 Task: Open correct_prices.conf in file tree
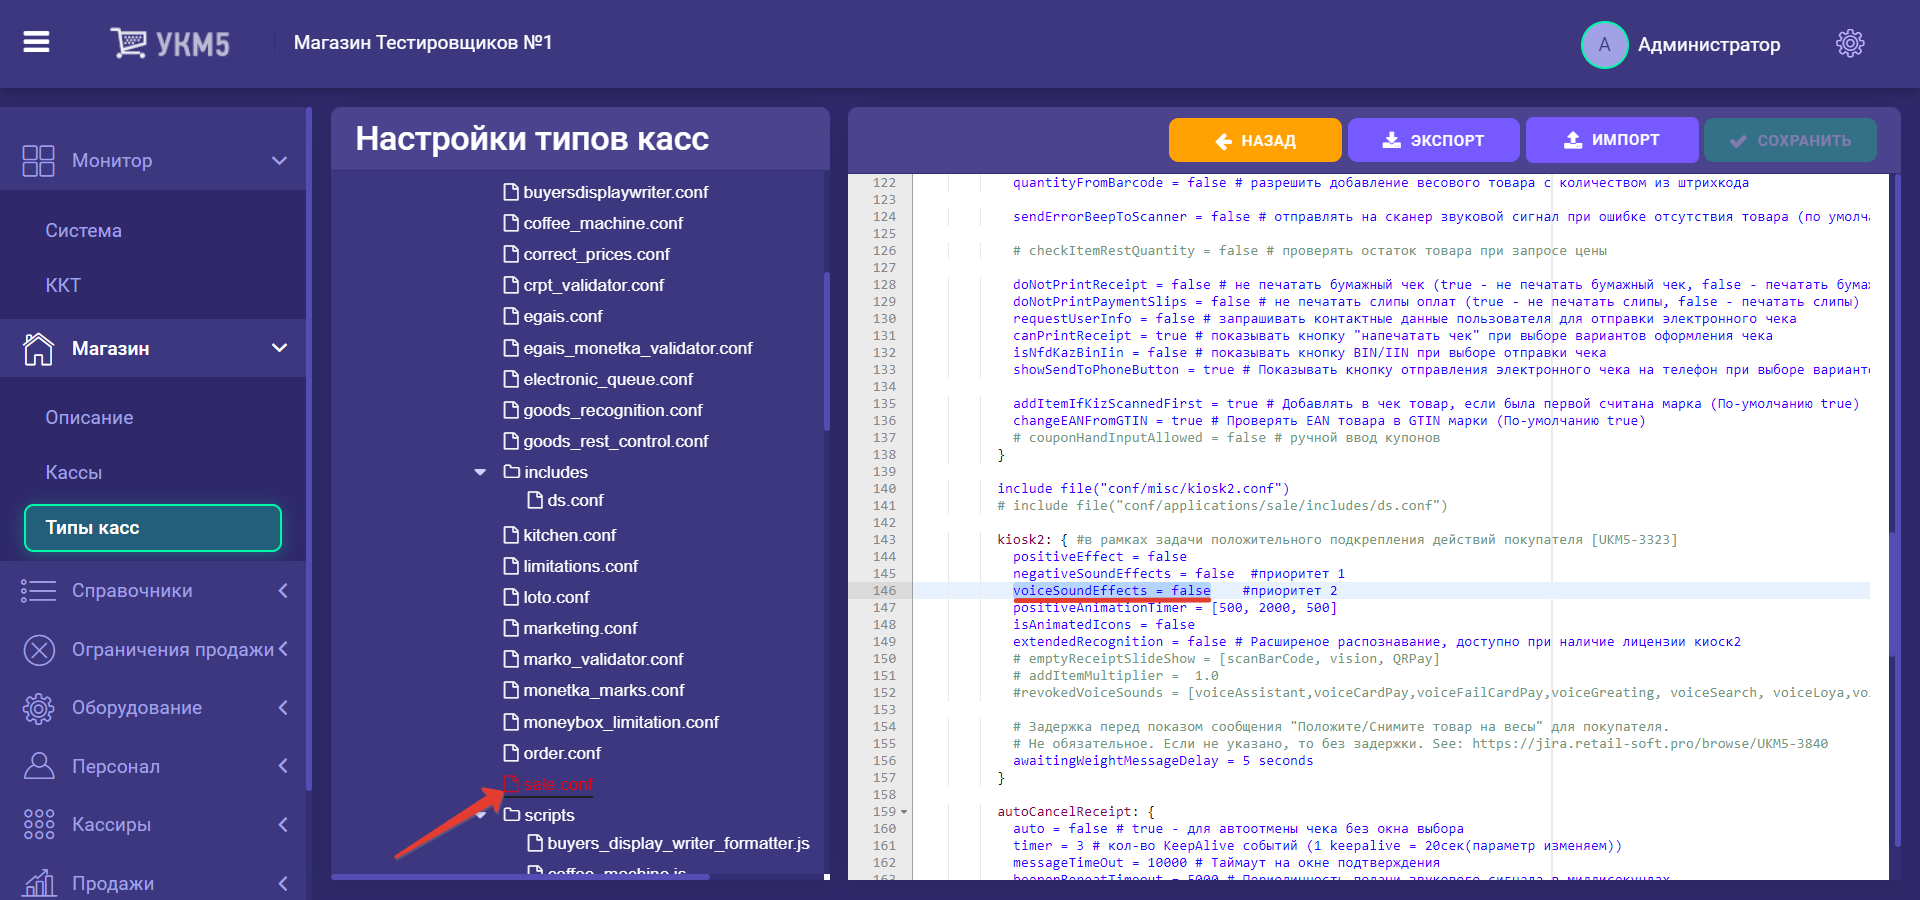[x=596, y=254]
